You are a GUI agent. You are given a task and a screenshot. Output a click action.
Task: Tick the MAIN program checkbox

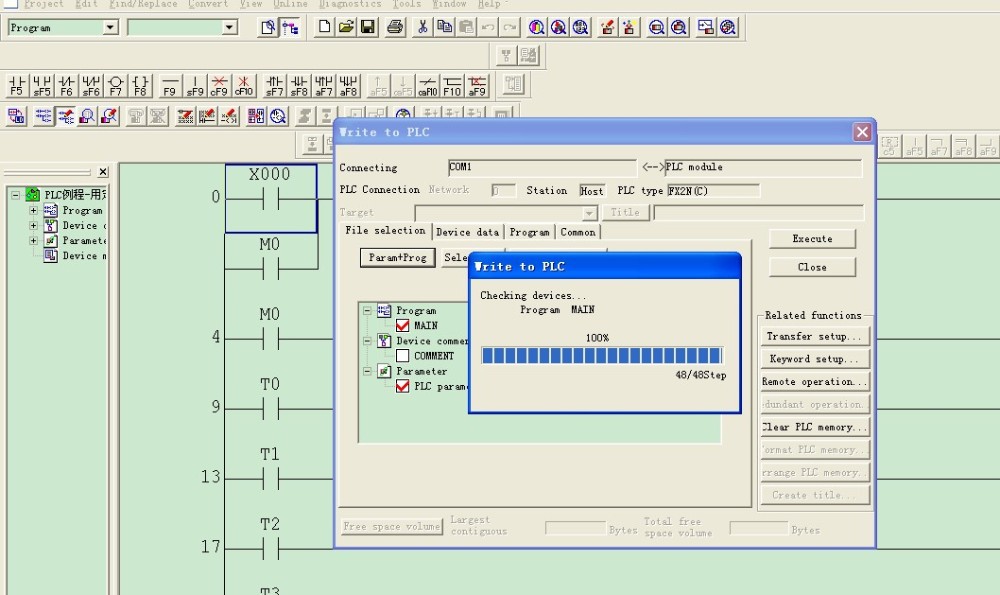coord(402,326)
